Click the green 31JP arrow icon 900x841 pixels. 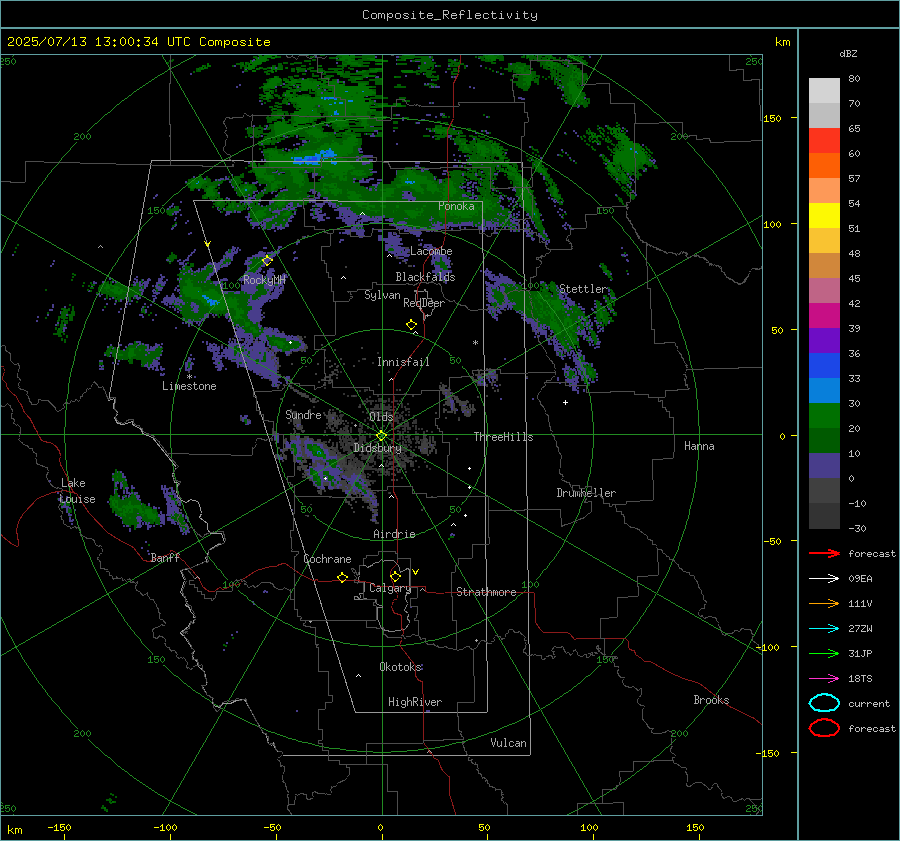pyautogui.click(x=824, y=653)
